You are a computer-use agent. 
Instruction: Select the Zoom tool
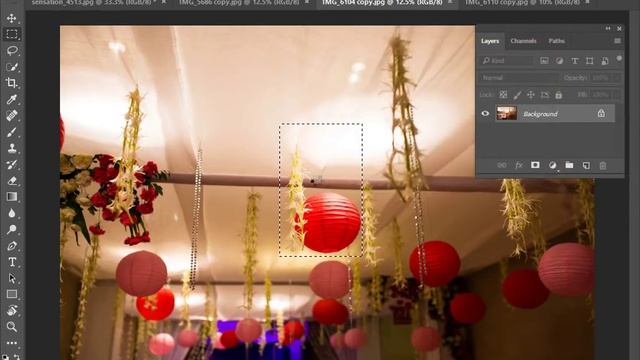(x=11, y=327)
